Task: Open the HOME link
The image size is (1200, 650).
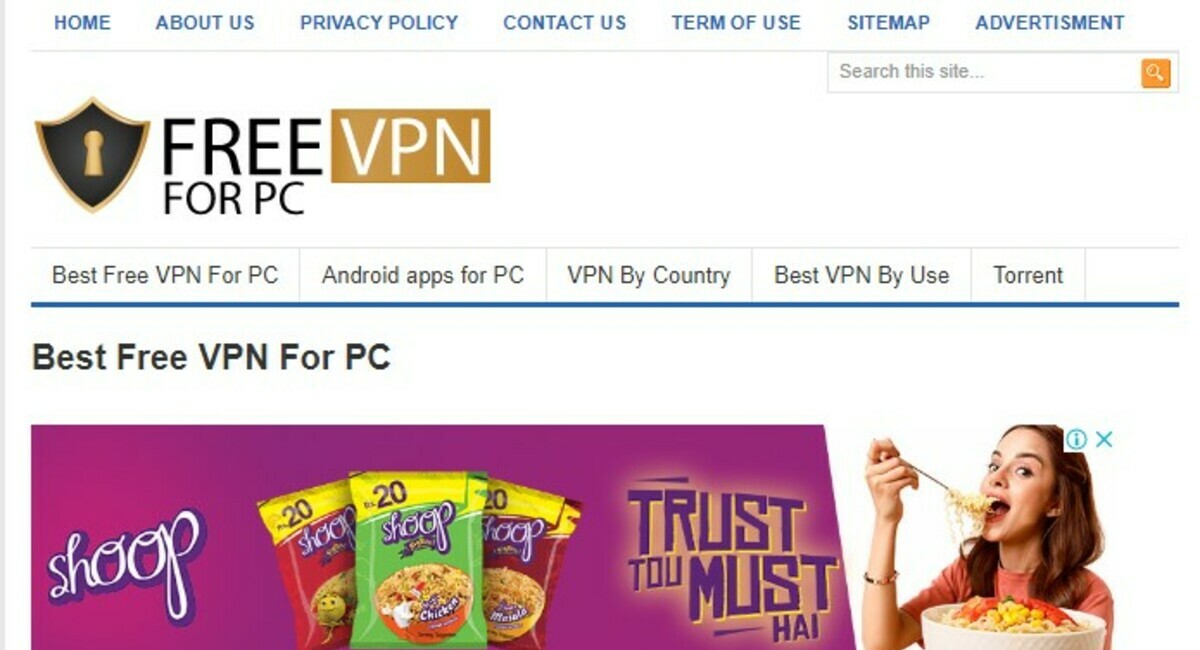Action: point(82,22)
